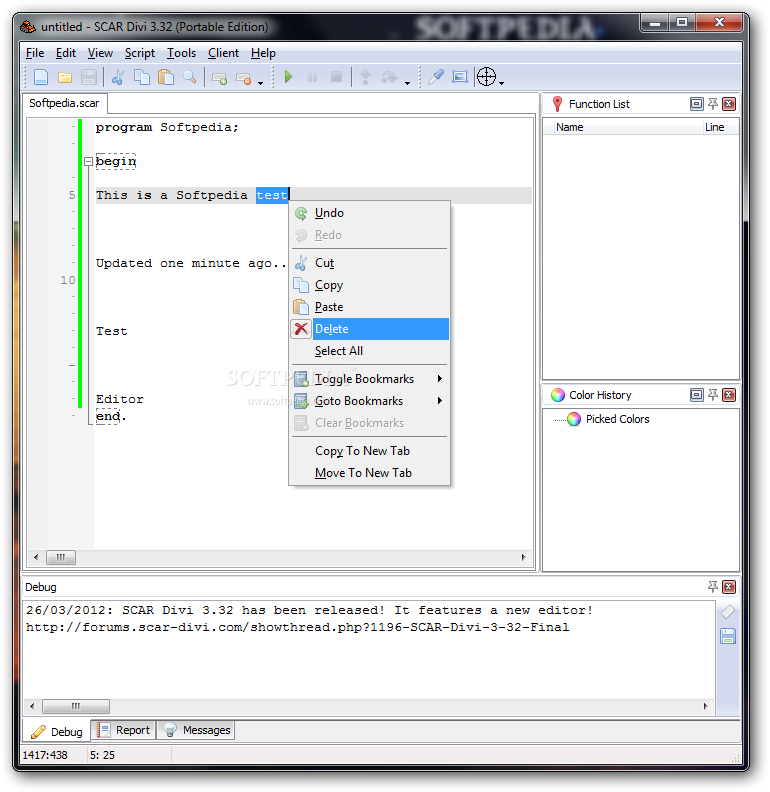
Task: Click the Line column header
Action: tap(720, 127)
